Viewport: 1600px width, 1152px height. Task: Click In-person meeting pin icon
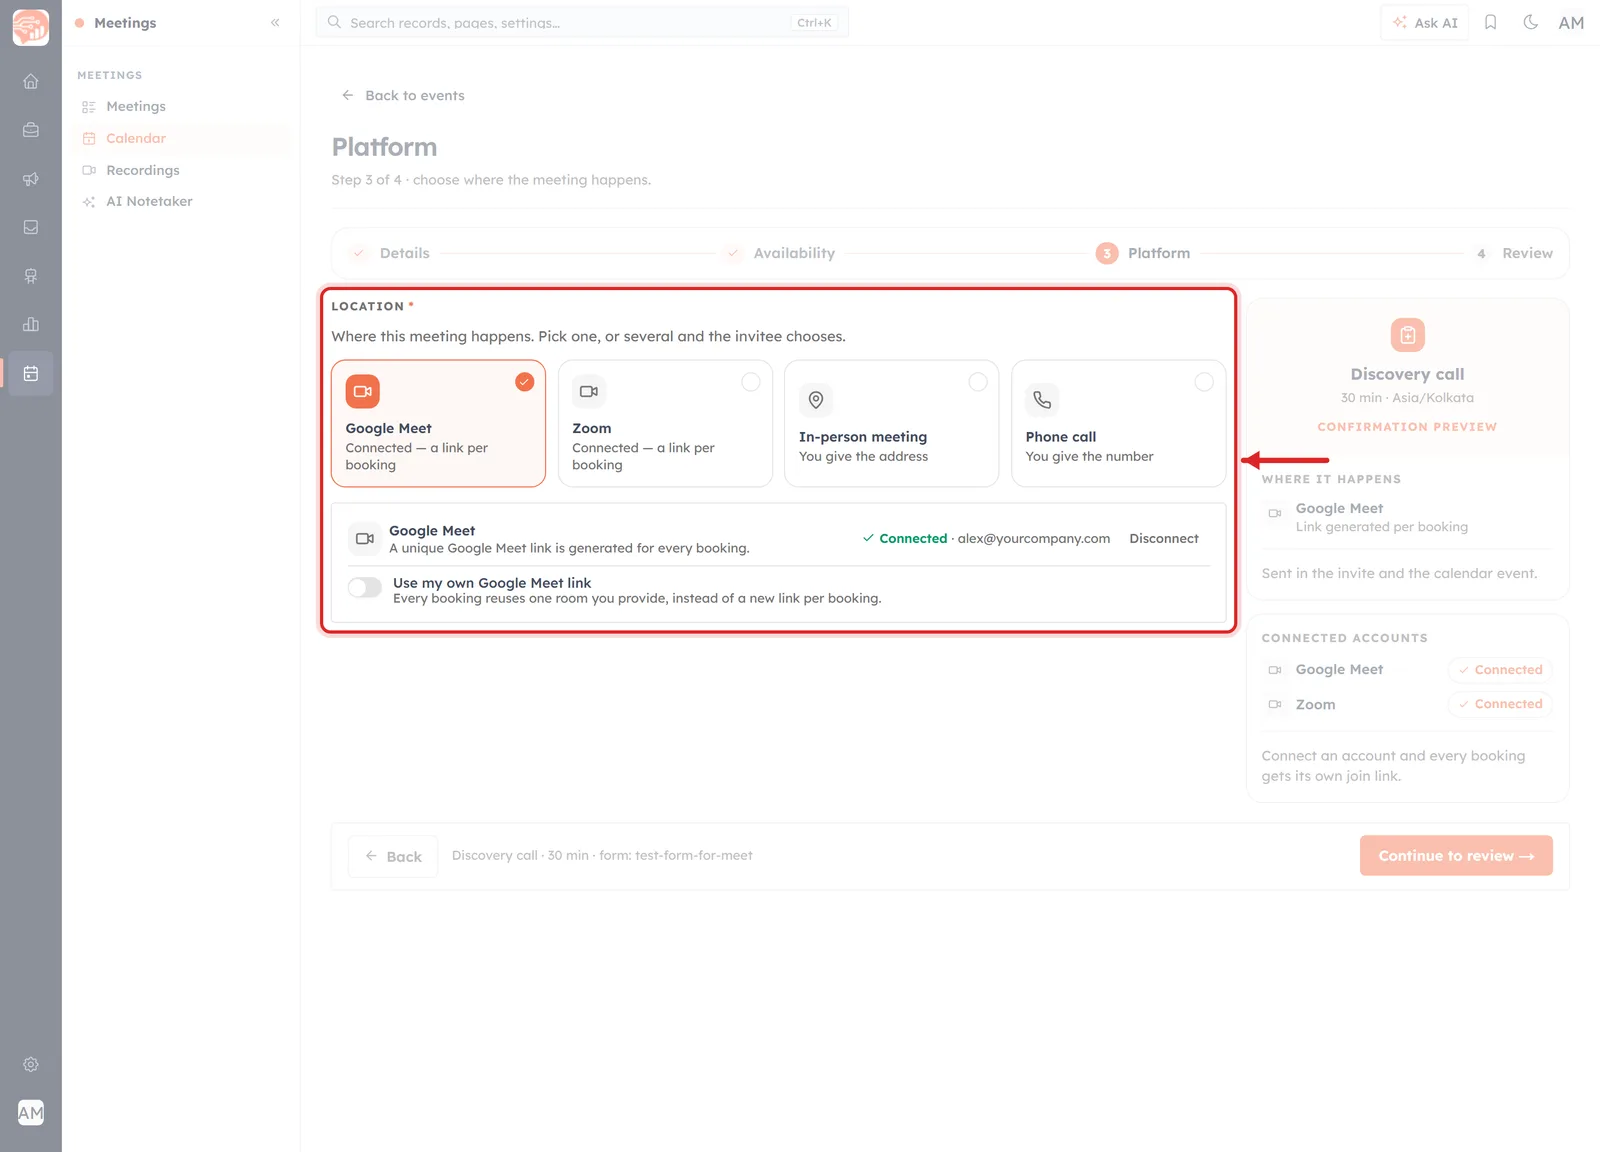pos(816,400)
